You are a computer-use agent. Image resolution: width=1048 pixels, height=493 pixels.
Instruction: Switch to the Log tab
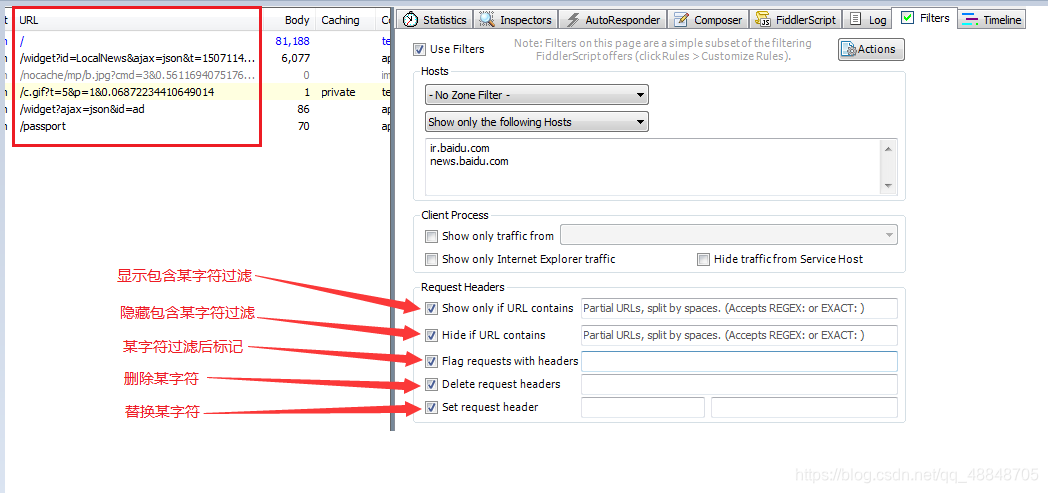click(x=868, y=19)
